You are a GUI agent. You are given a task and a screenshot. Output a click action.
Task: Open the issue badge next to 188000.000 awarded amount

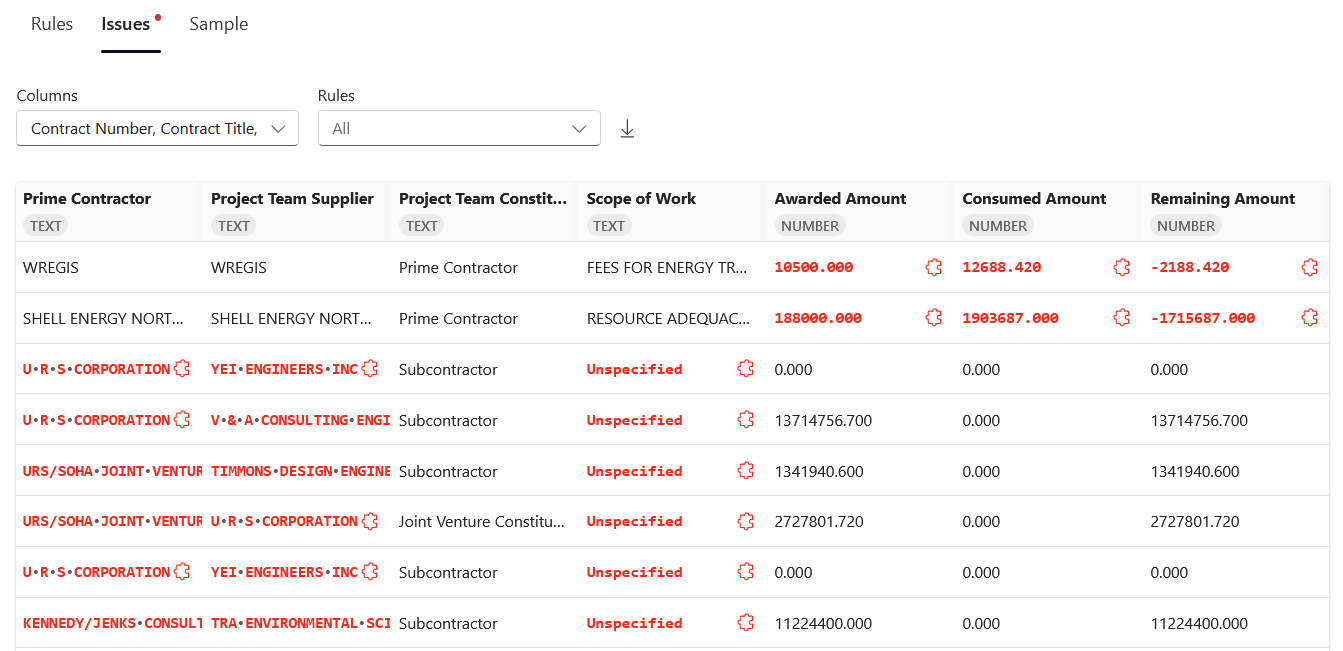click(933, 317)
